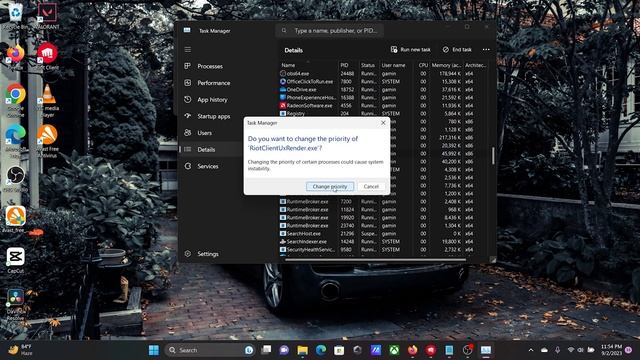The height and width of the screenshot is (360, 640).
Task: Click Task Manager icon on taskbar
Action: (486, 350)
